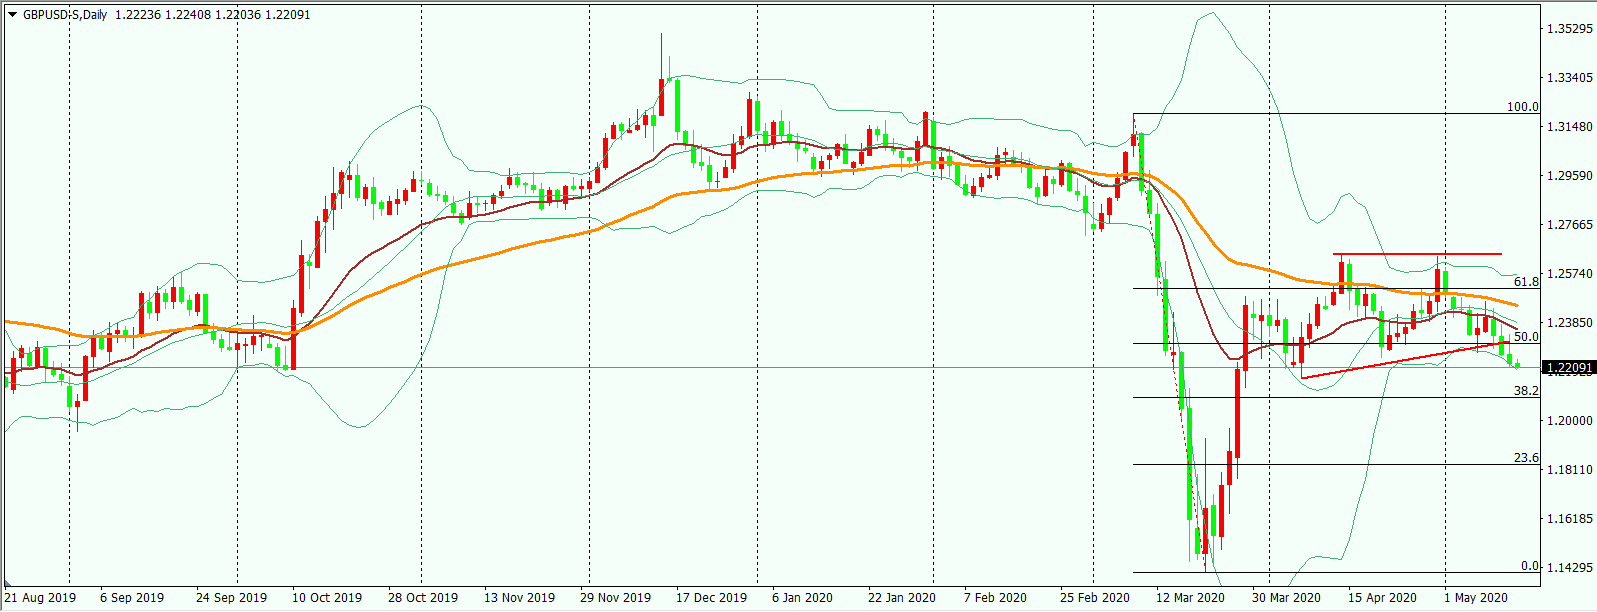The width and height of the screenshot is (1597, 612).
Task: Select the 1.23850 price axis label
Action: point(1570,323)
